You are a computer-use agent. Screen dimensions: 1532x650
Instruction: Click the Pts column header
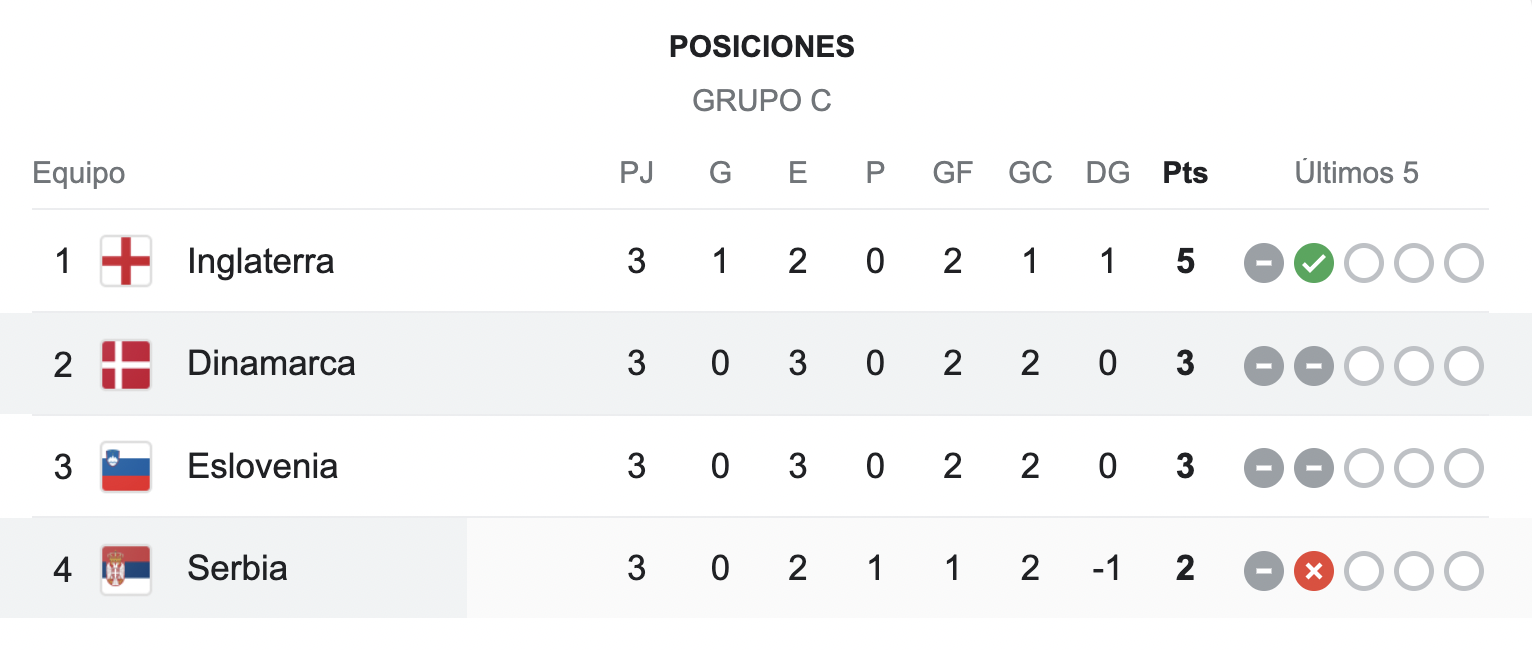(x=1185, y=173)
